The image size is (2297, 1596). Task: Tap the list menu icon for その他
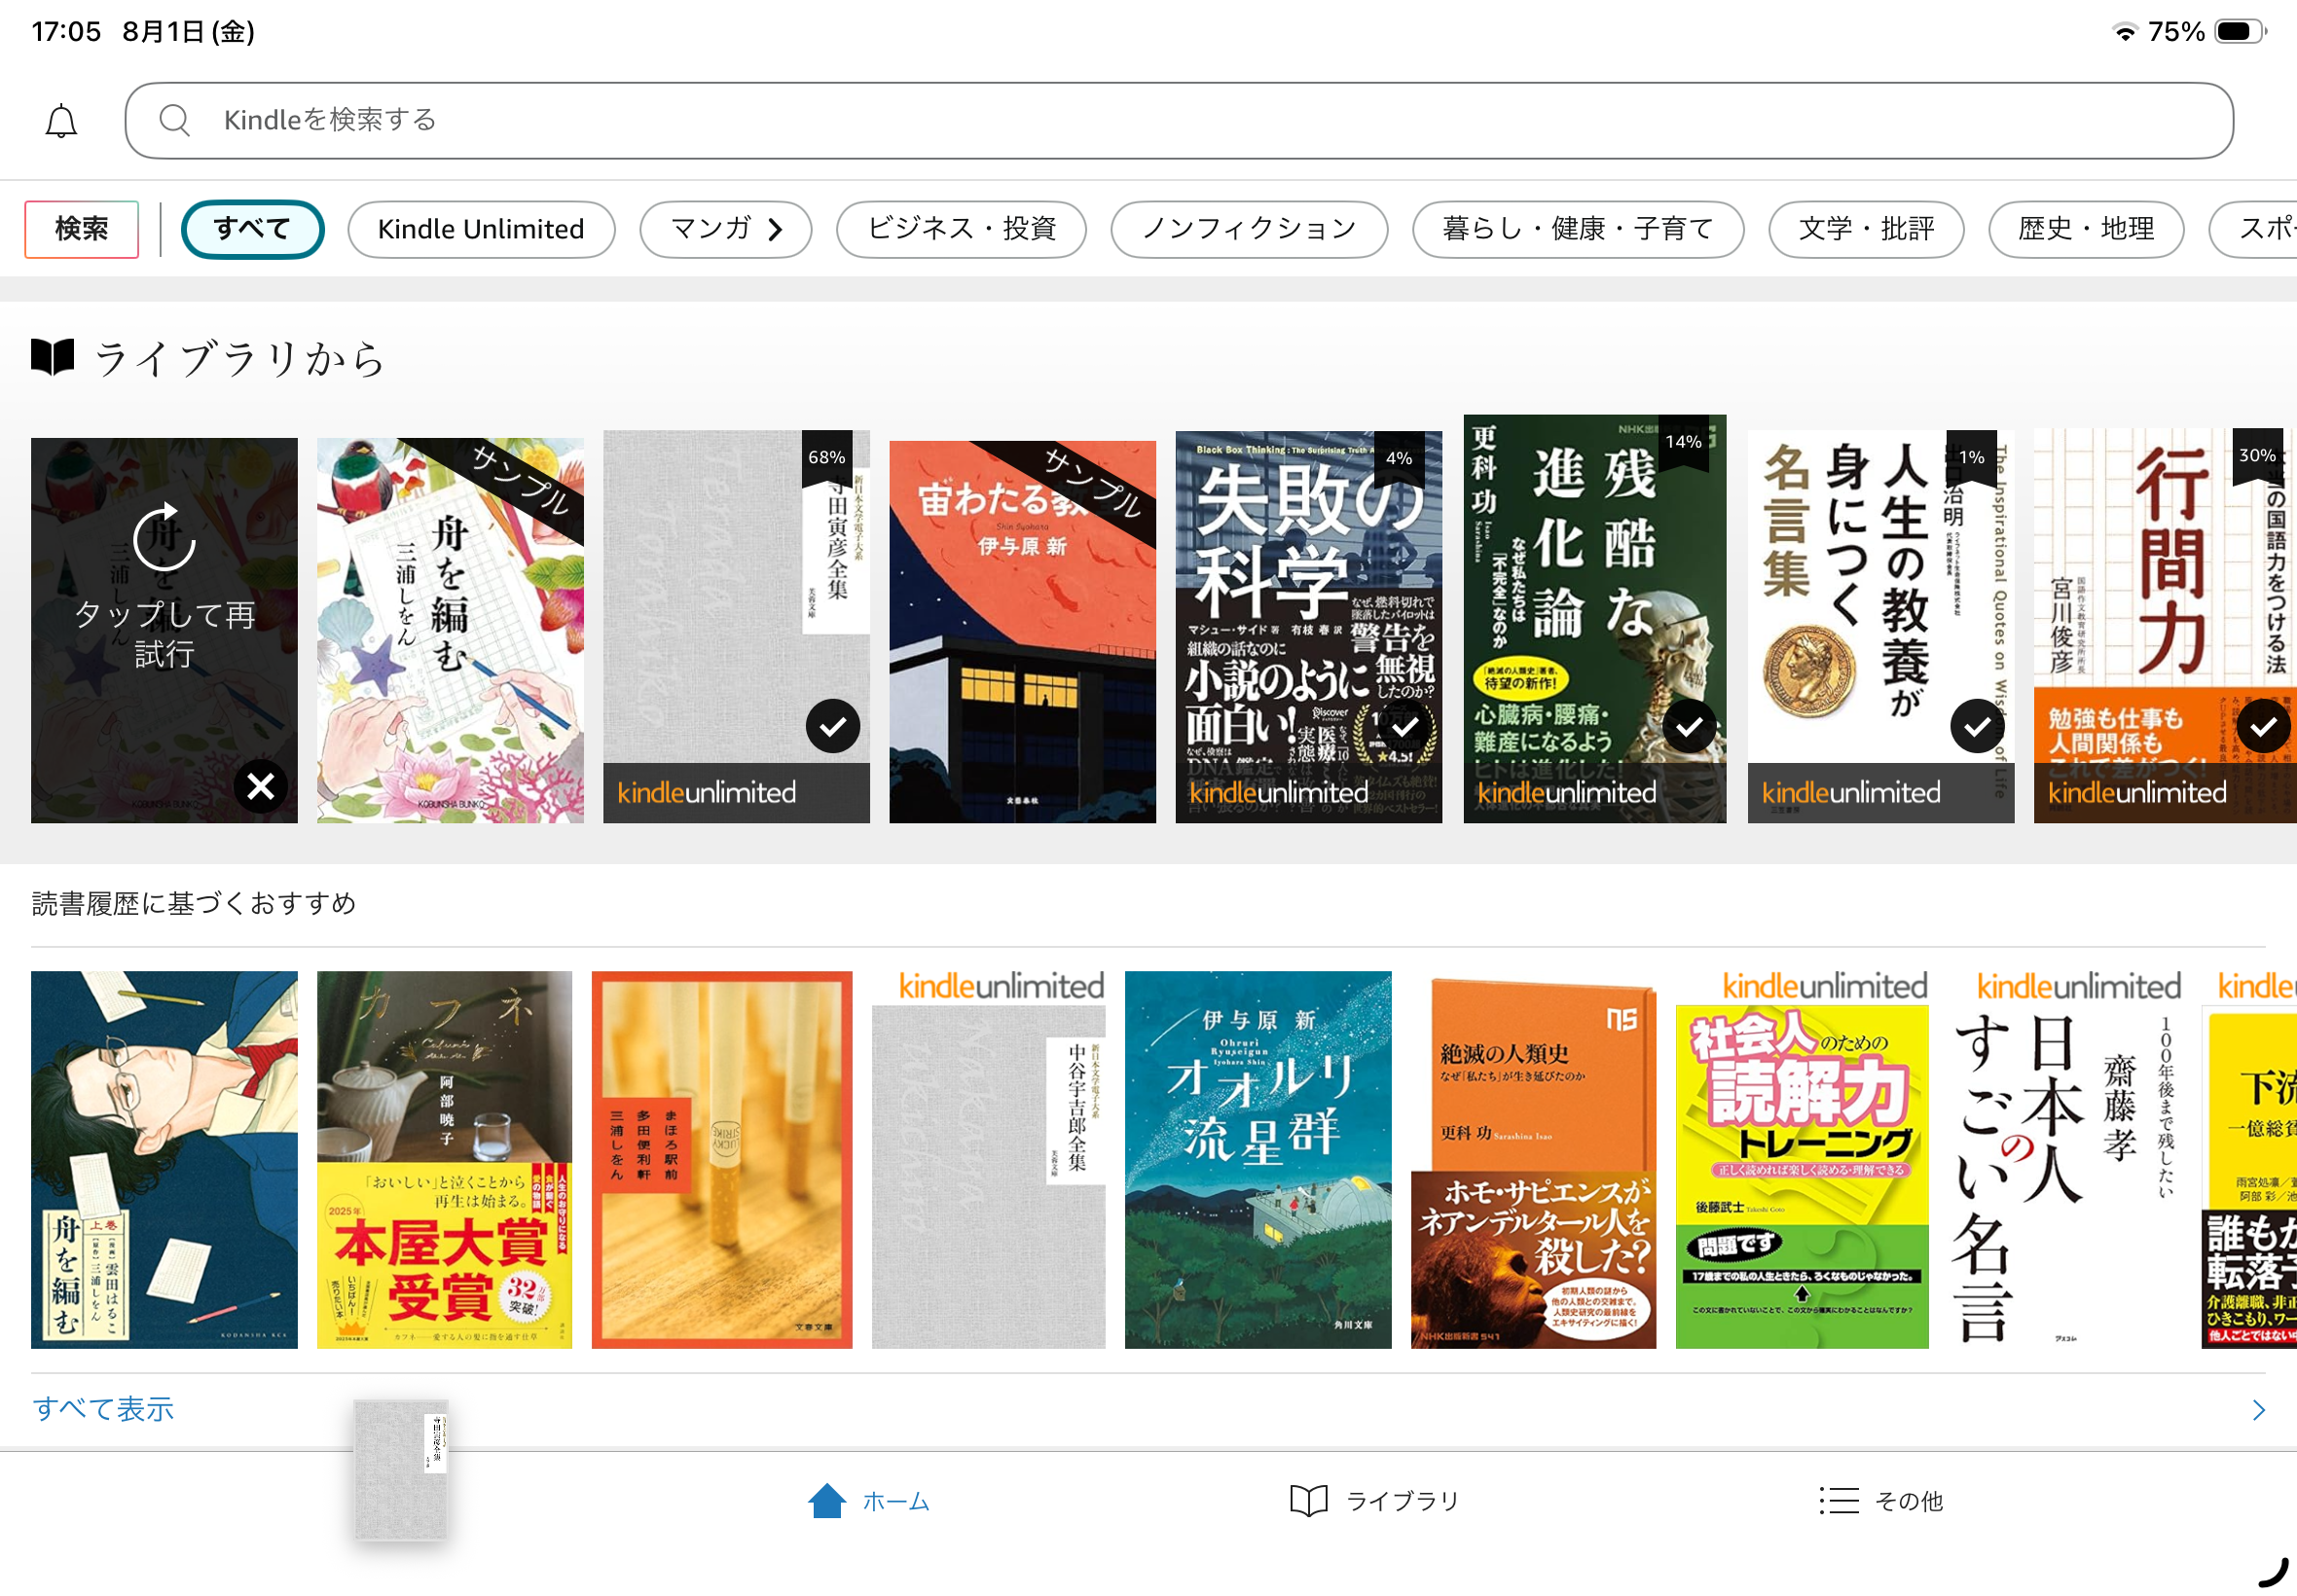tap(1839, 1501)
